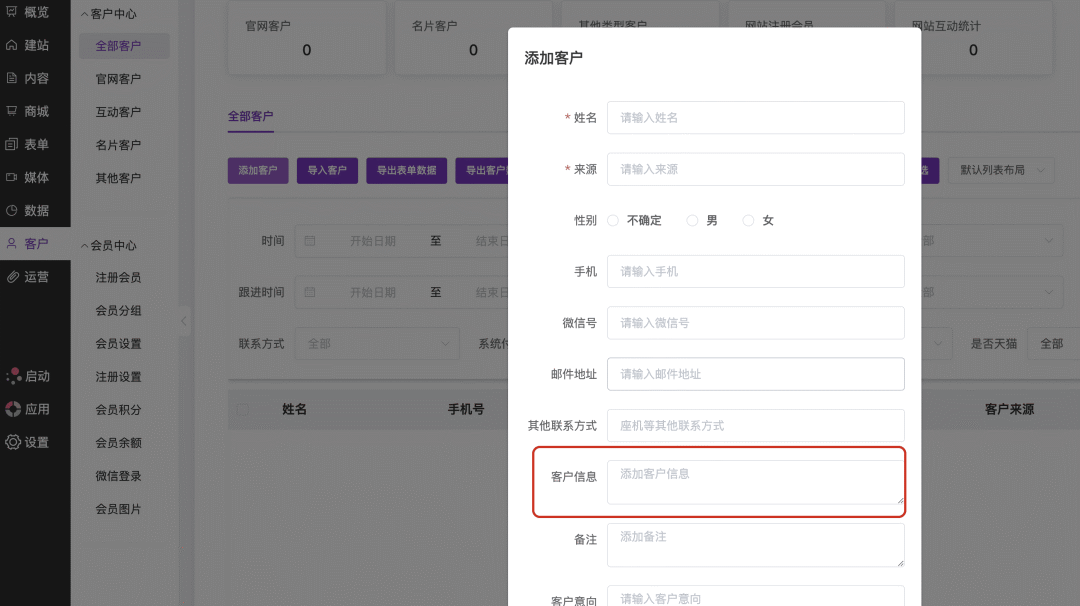1080x606 pixels.
Task: Click the 姓名 name input field
Action: pyautogui.click(x=755, y=117)
